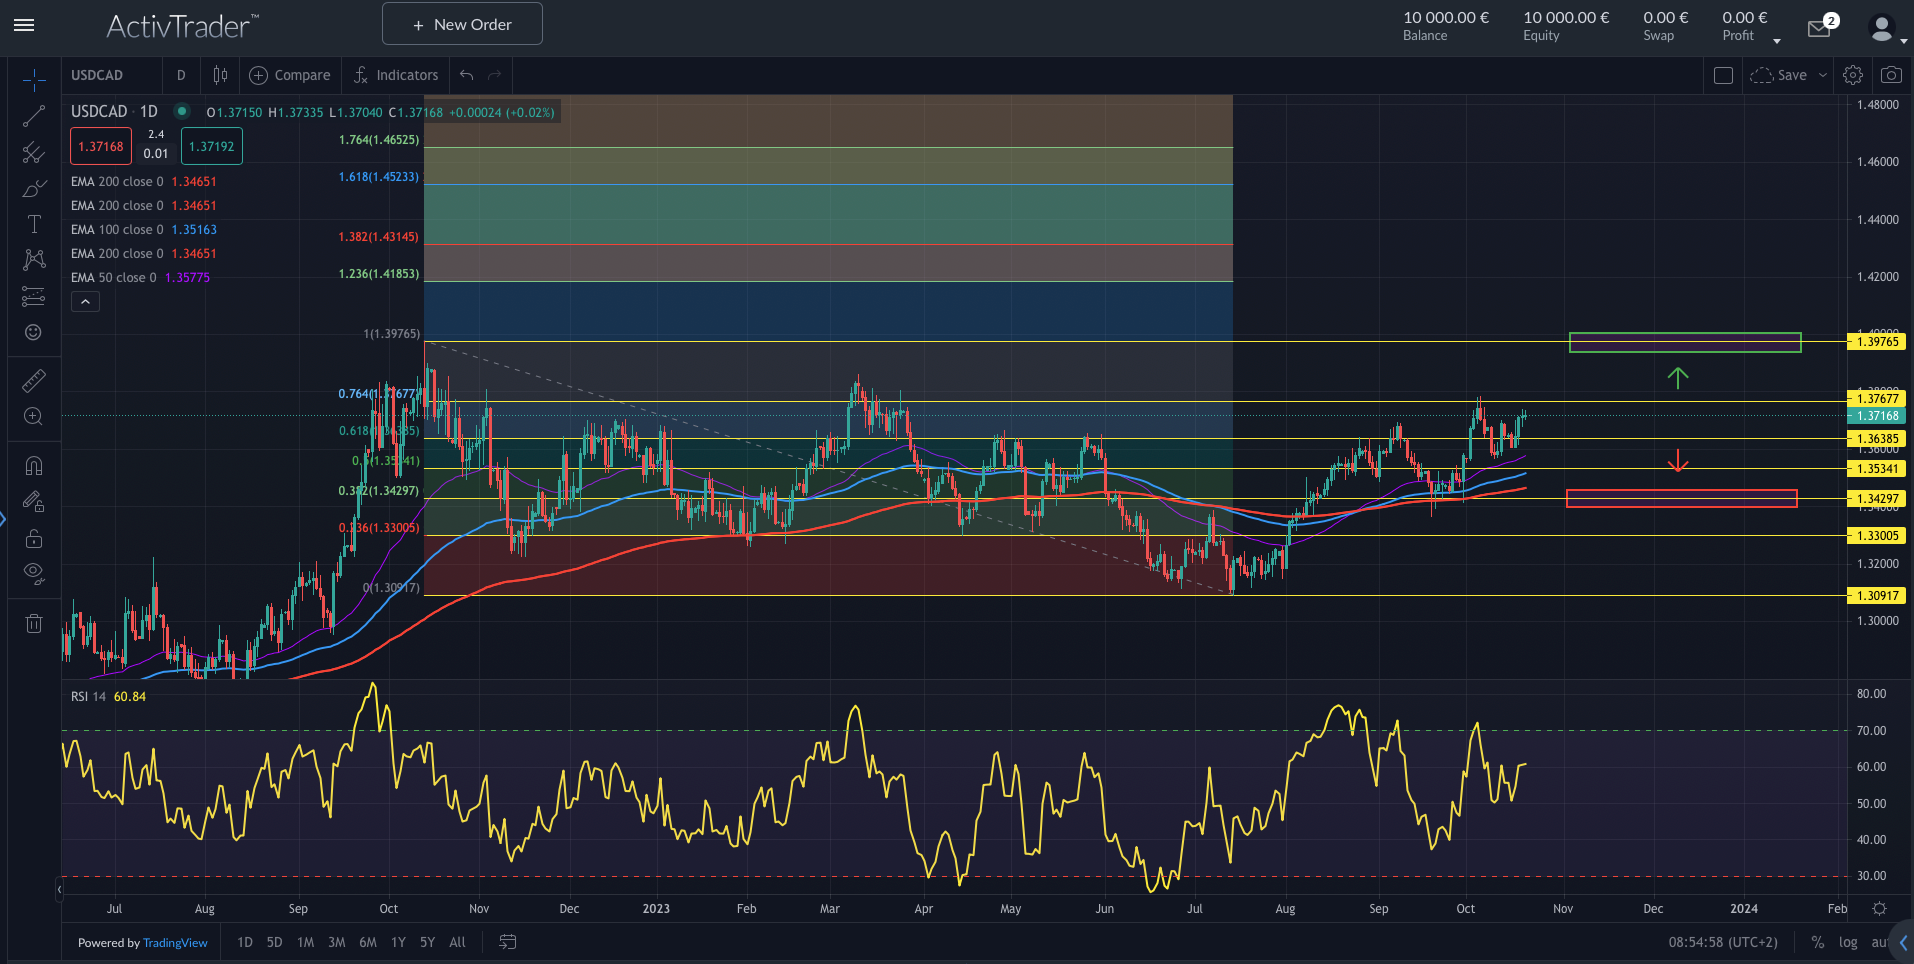This screenshot has height=964, width=1914.
Task: Remove drawings using the trash icon
Action: [33, 623]
